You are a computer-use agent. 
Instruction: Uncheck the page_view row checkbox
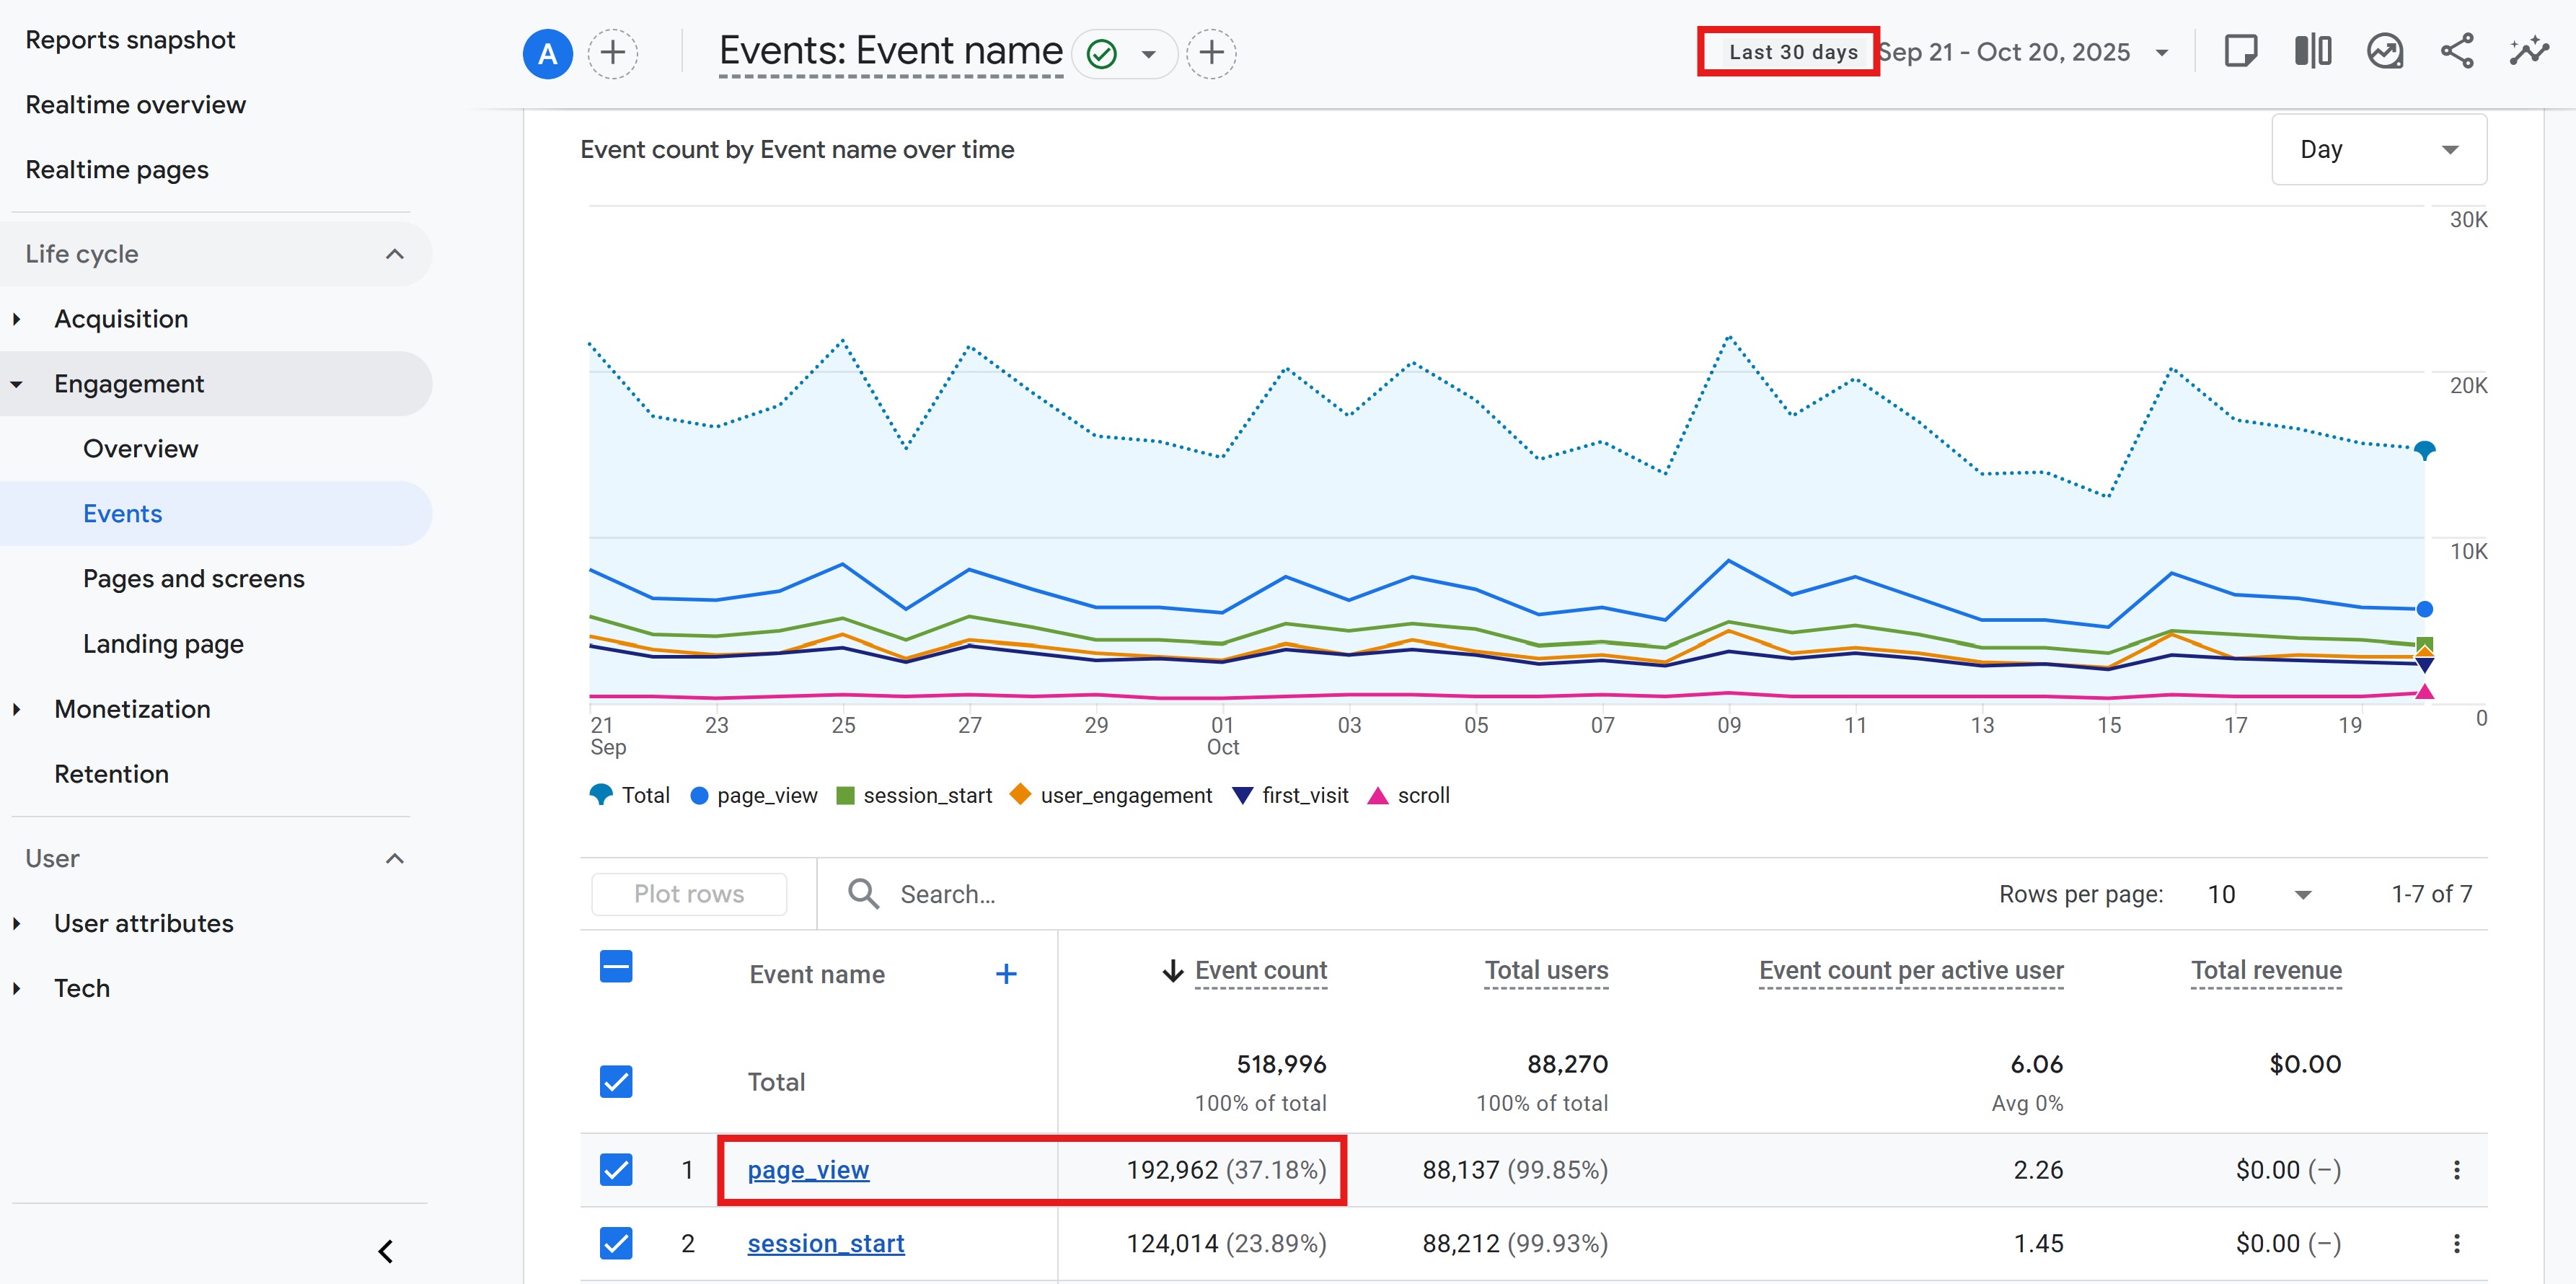tap(616, 1170)
